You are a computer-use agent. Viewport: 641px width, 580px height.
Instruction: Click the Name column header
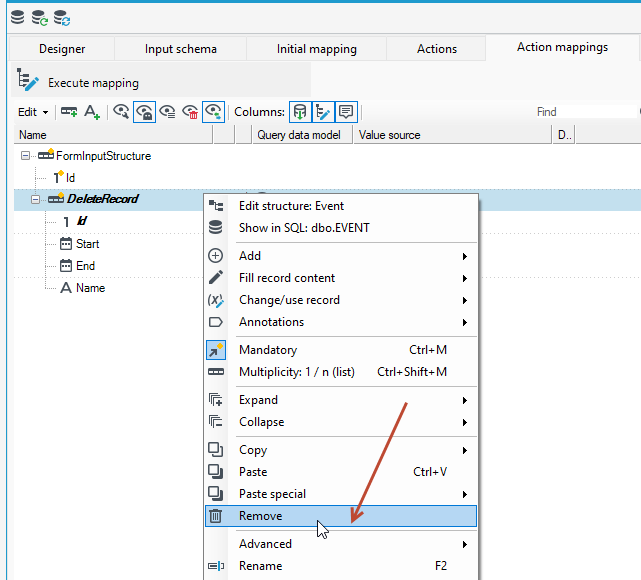coord(113,135)
